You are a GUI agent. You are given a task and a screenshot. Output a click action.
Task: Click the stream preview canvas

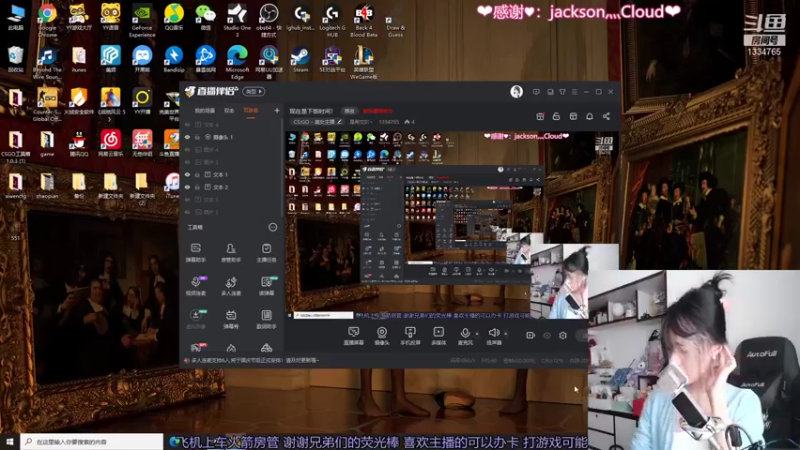coord(452,226)
